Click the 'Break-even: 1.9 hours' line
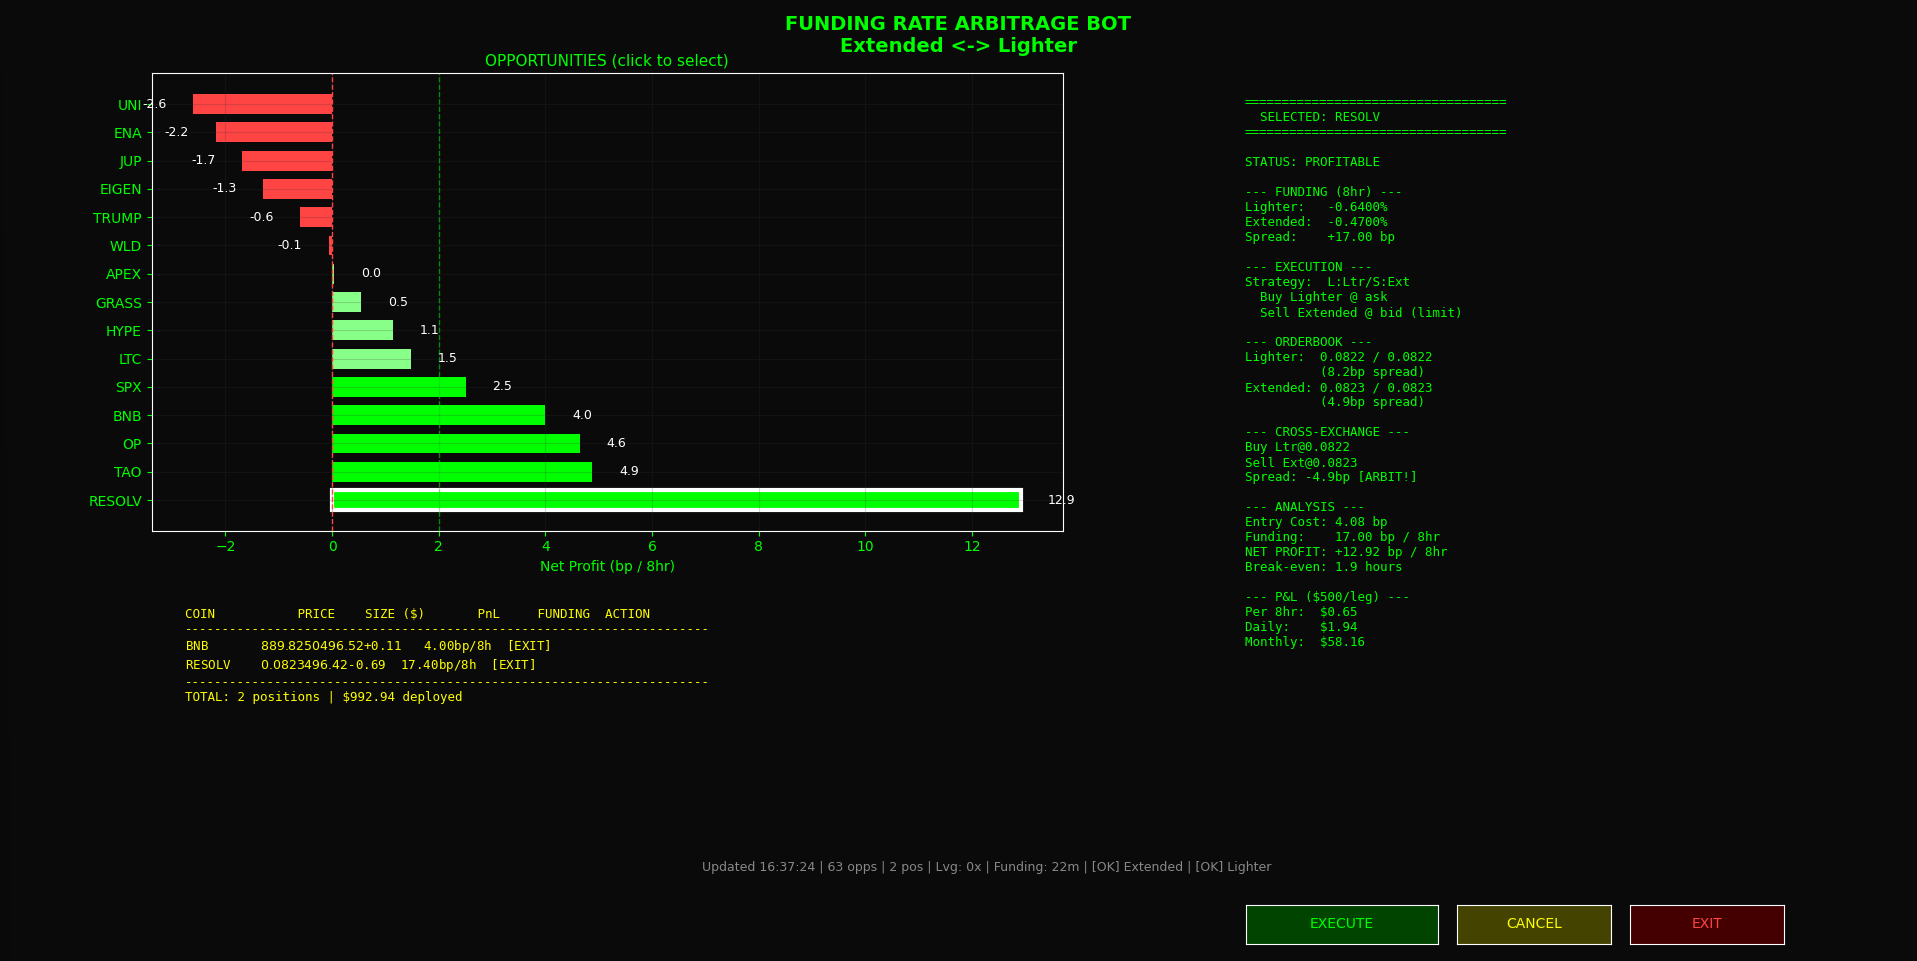Image resolution: width=1917 pixels, height=961 pixels. (x=1323, y=567)
